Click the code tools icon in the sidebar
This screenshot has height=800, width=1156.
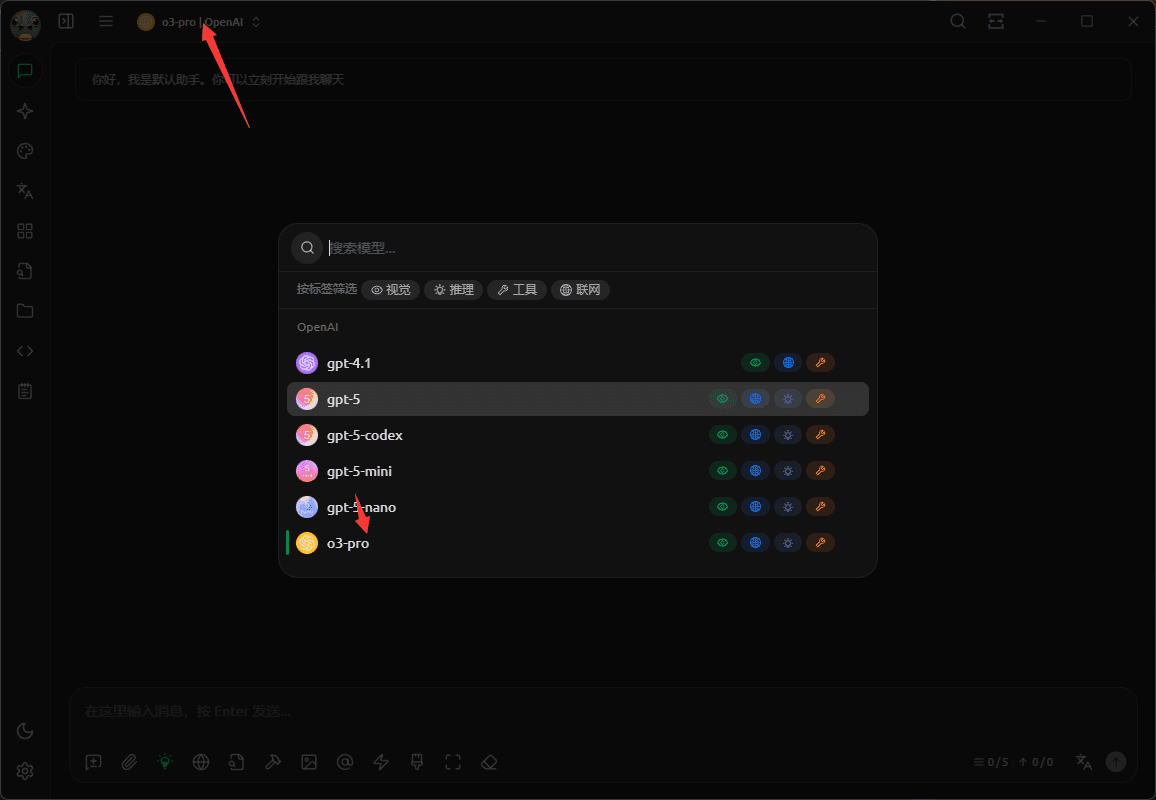(x=25, y=351)
